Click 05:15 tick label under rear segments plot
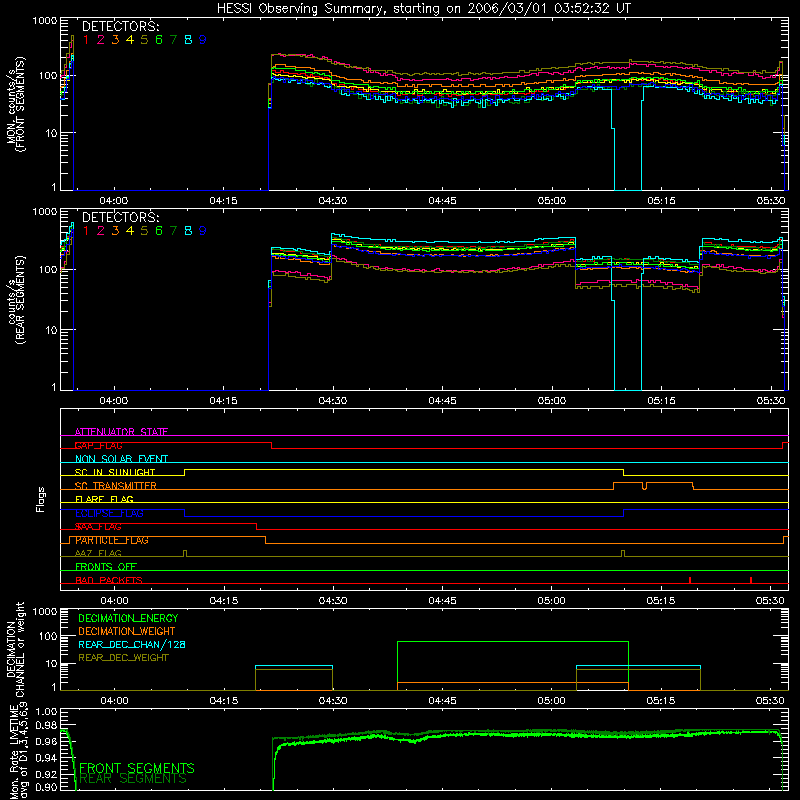The height and width of the screenshot is (800, 800). [x=661, y=401]
